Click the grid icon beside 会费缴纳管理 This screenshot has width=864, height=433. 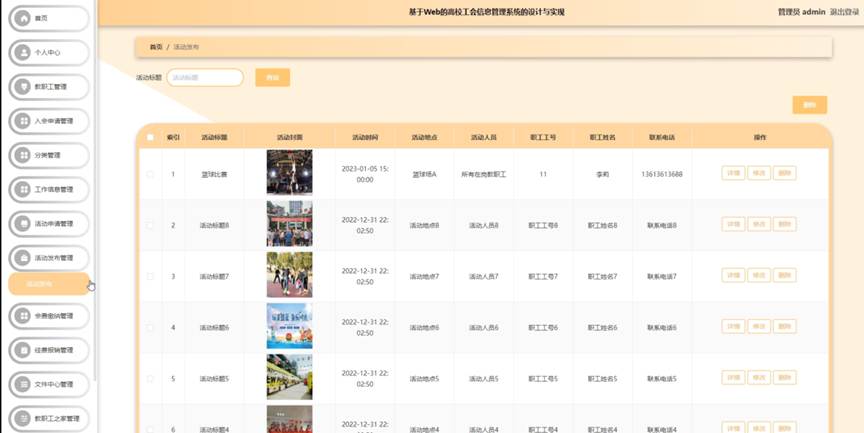point(23,316)
